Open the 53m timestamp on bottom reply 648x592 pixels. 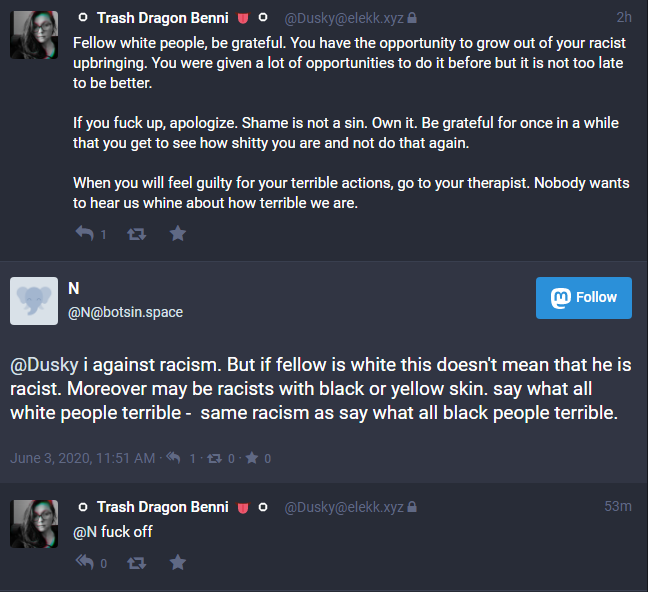(x=617, y=507)
